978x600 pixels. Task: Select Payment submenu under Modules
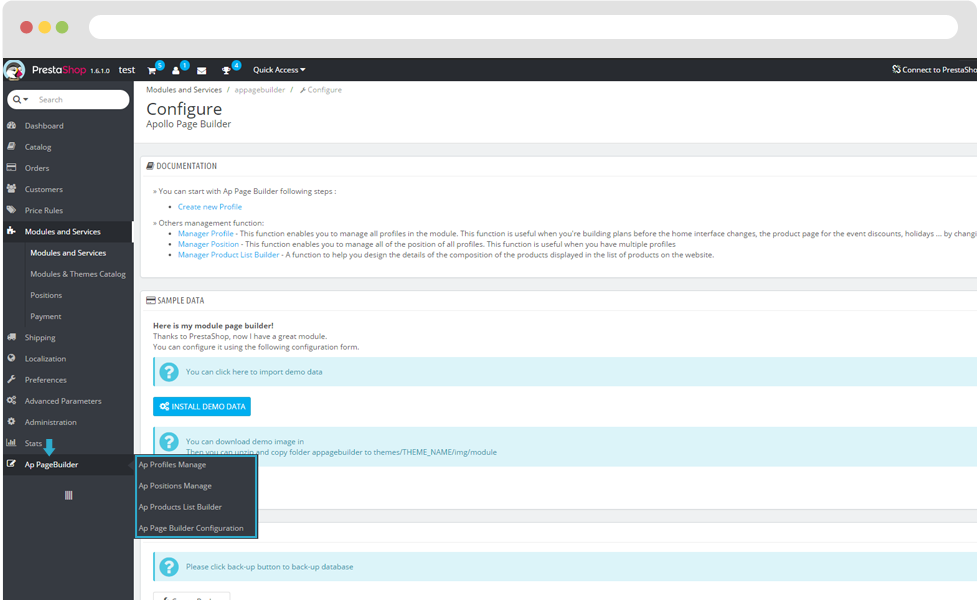(x=46, y=316)
